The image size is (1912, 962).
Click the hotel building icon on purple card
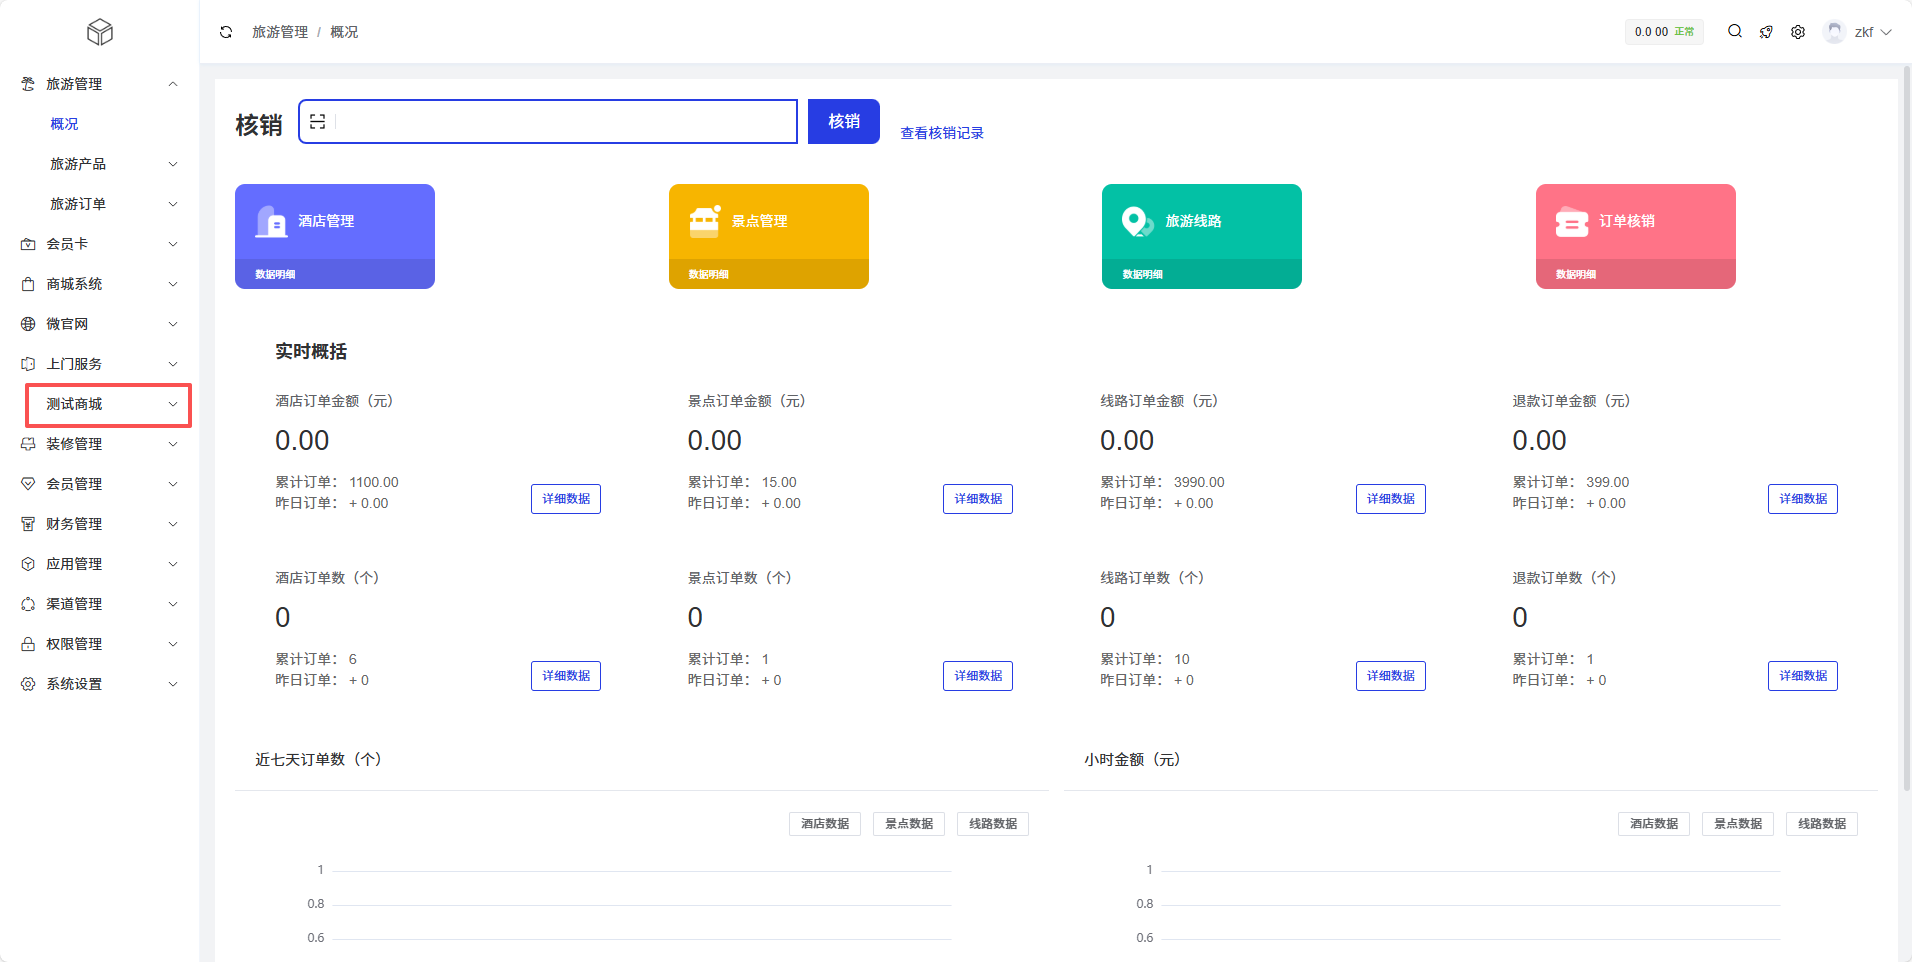(271, 221)
